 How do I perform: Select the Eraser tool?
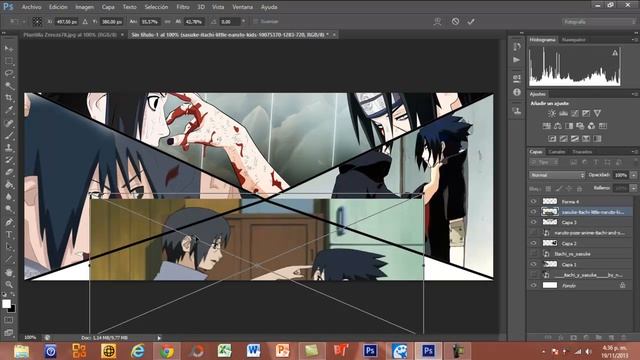[9, 172]
